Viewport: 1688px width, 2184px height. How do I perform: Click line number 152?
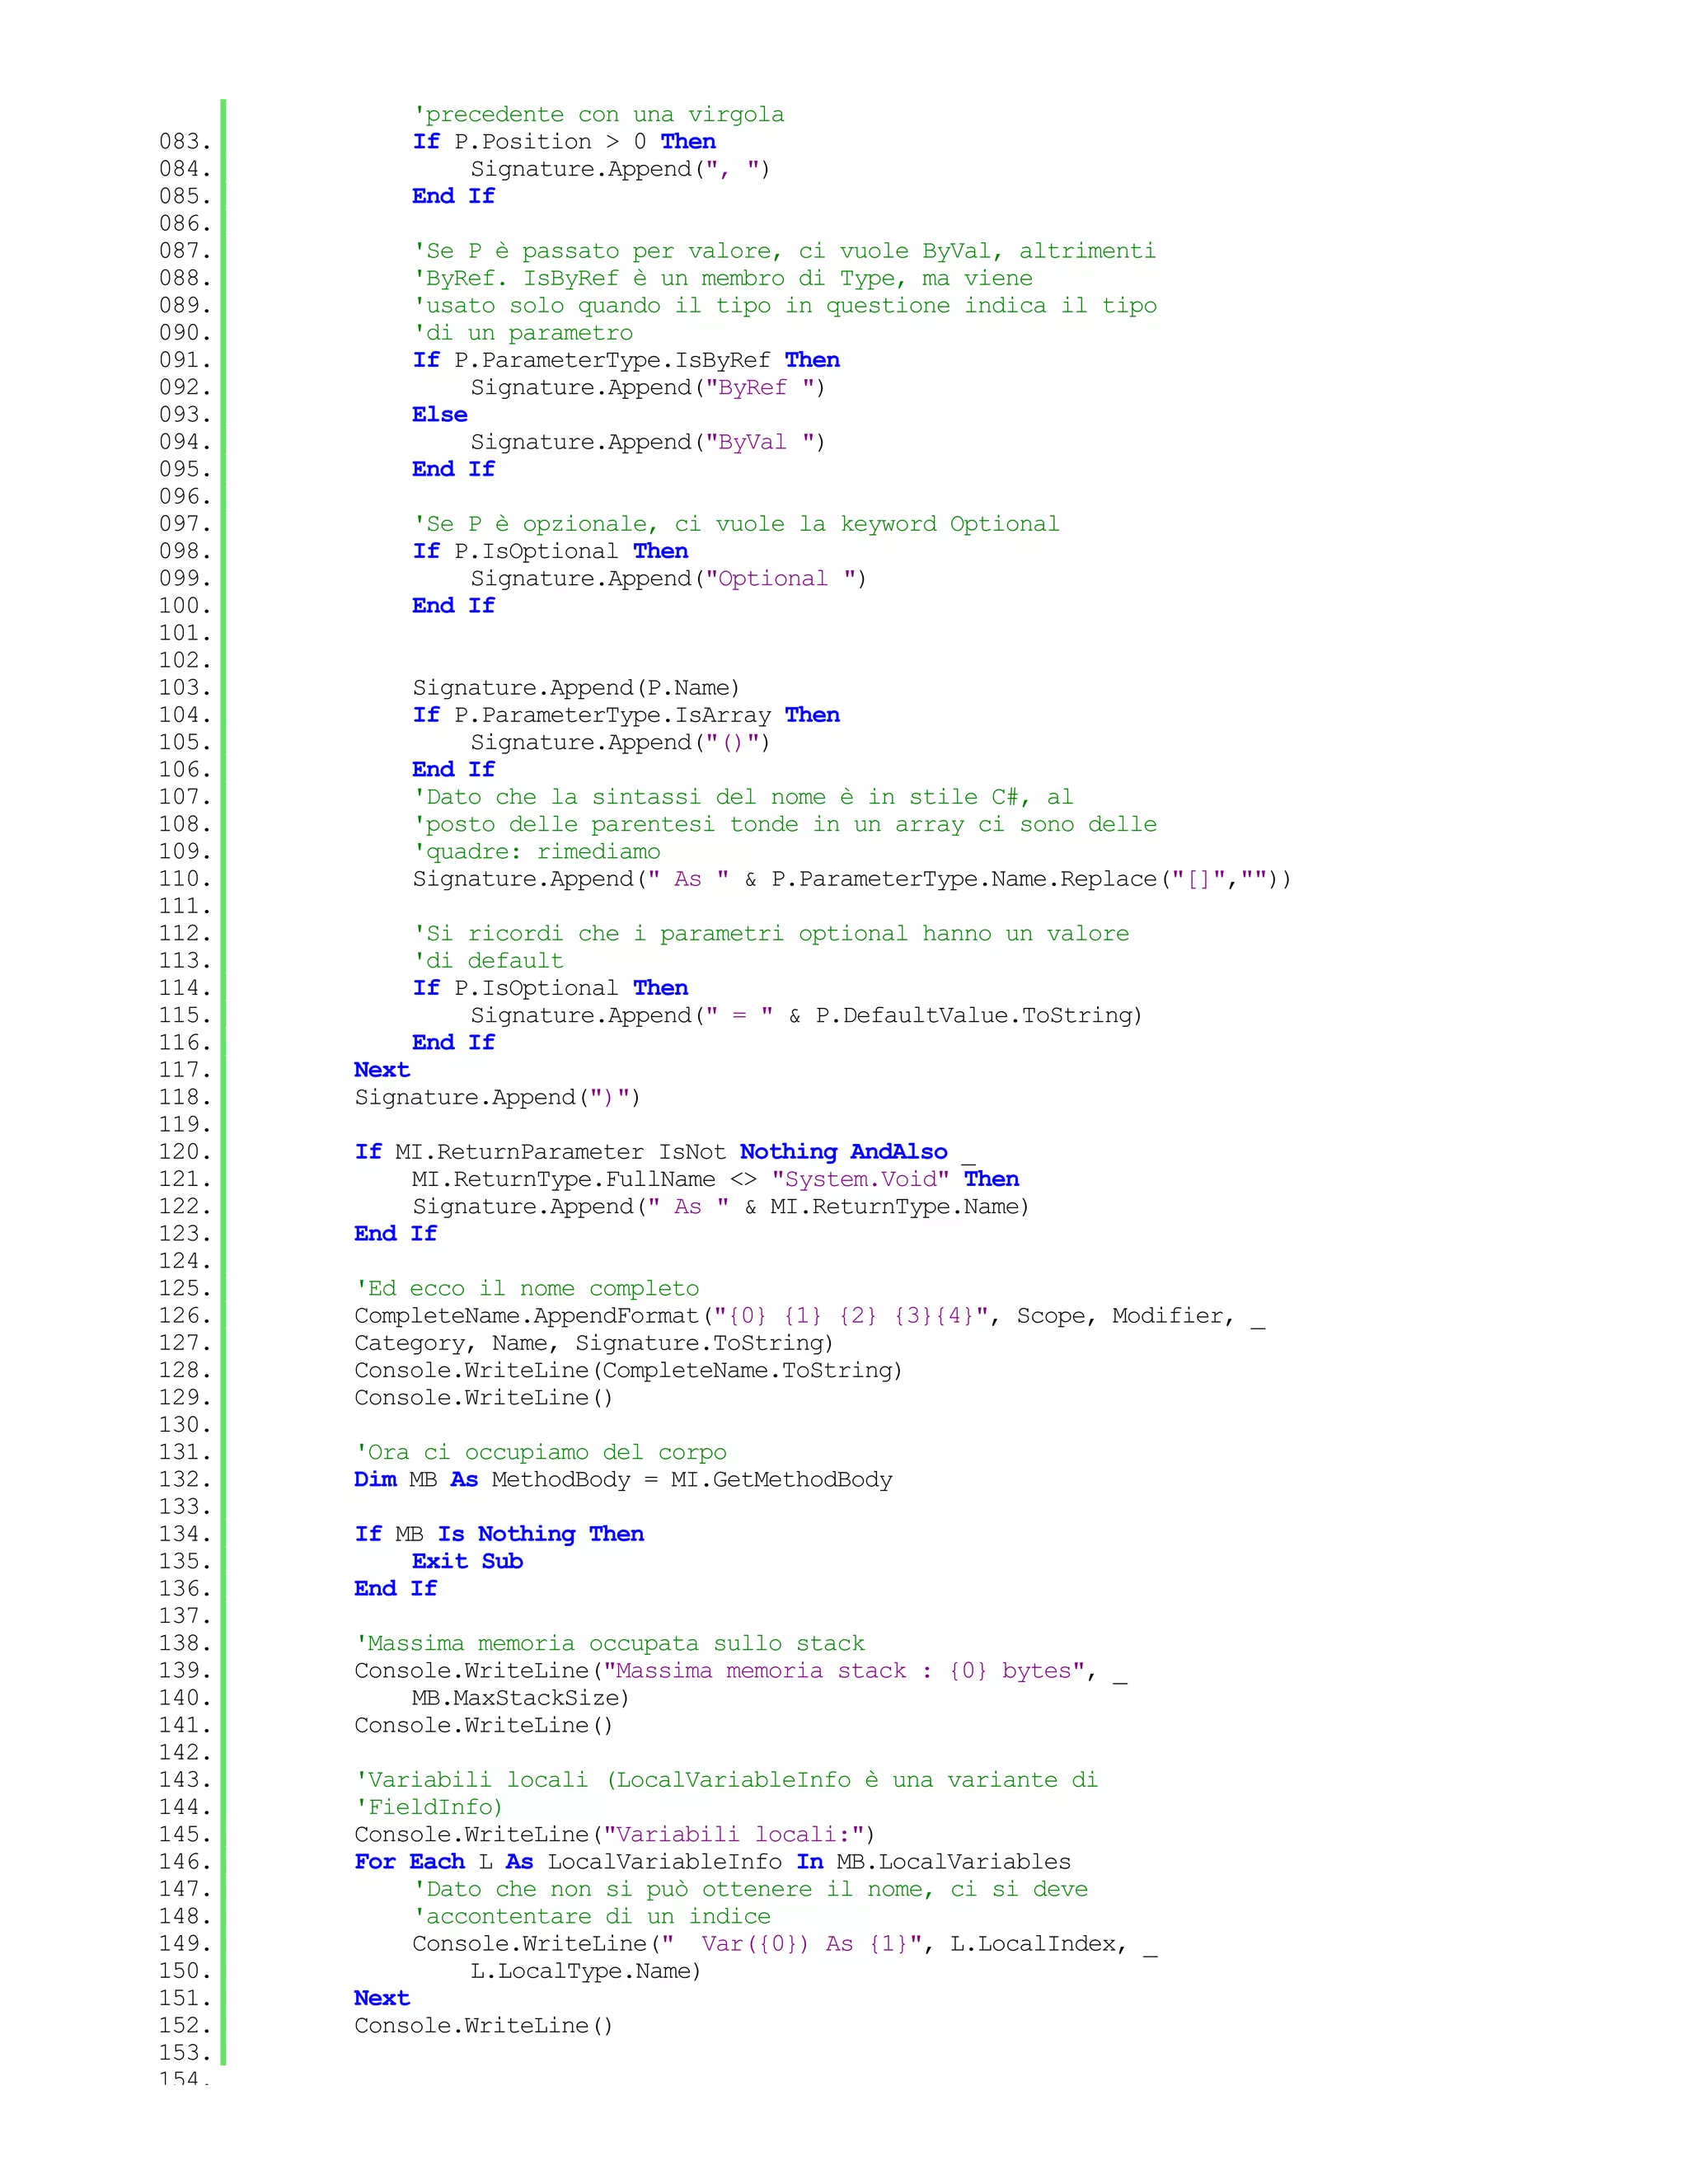coord(185,2025)
